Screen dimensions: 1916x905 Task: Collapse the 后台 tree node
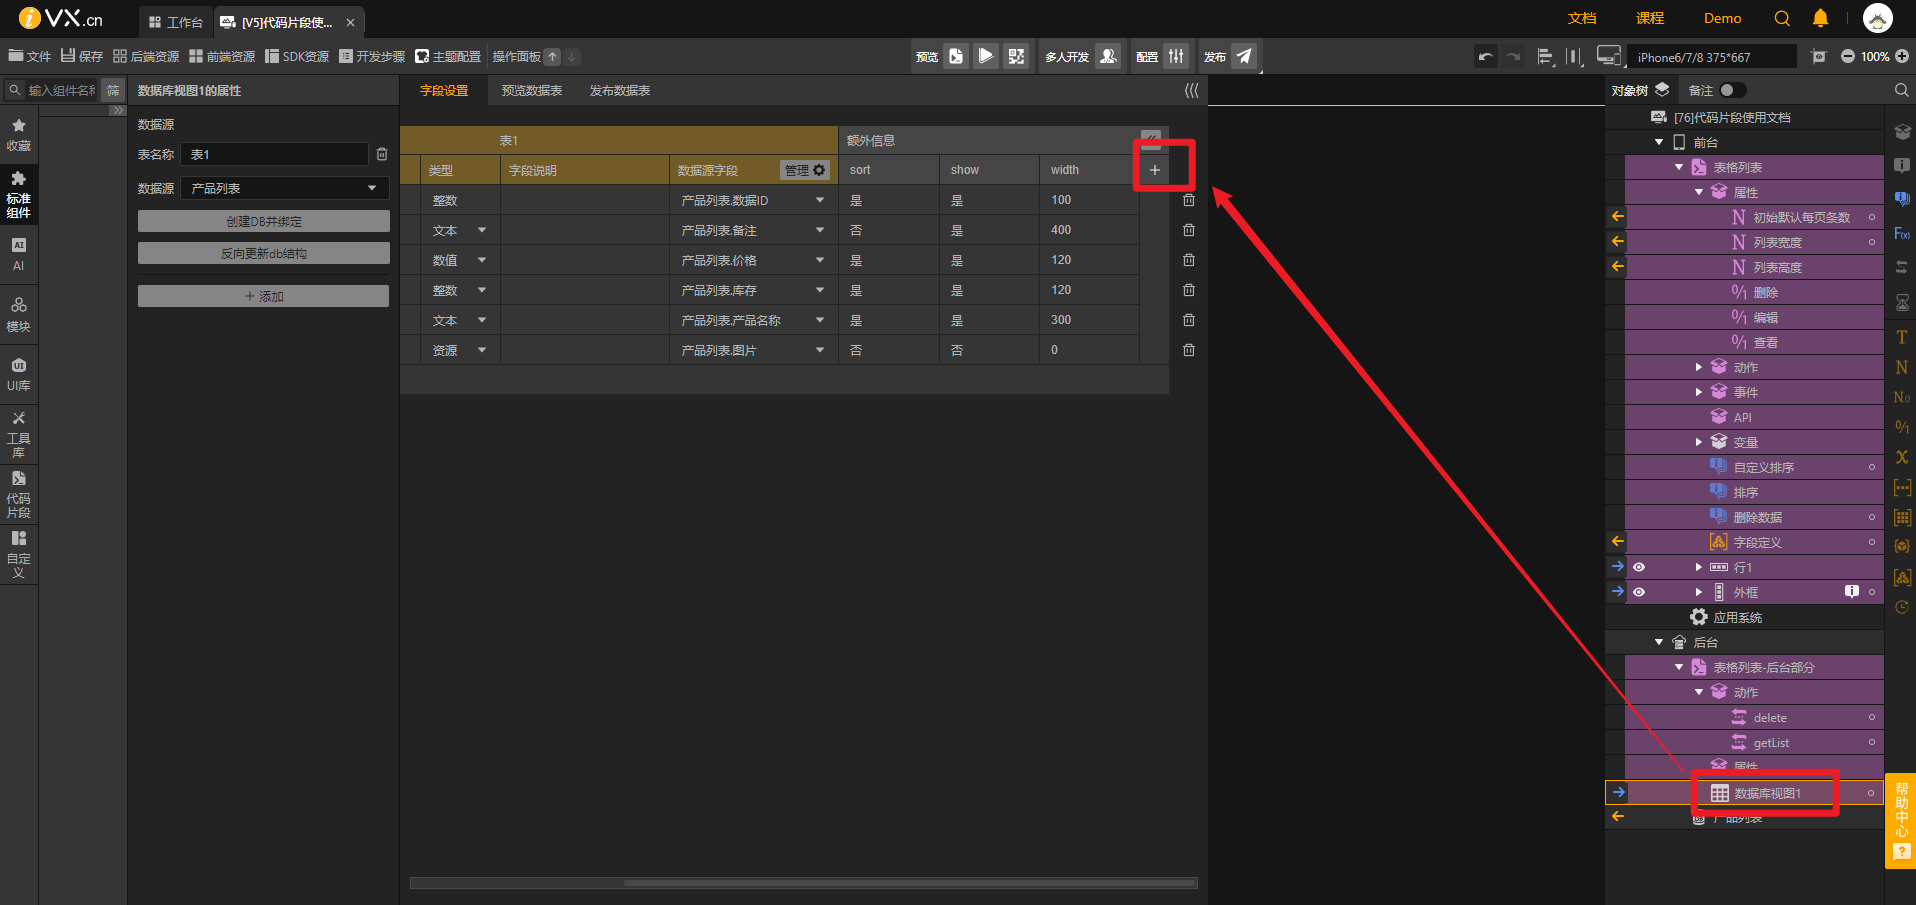pyautogui.click(x=1659, y=642)
